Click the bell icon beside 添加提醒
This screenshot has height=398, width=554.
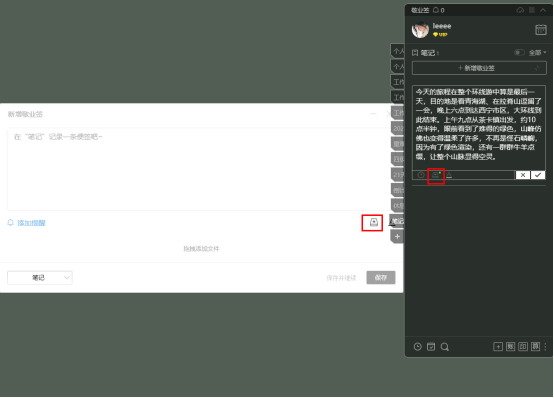11,222
